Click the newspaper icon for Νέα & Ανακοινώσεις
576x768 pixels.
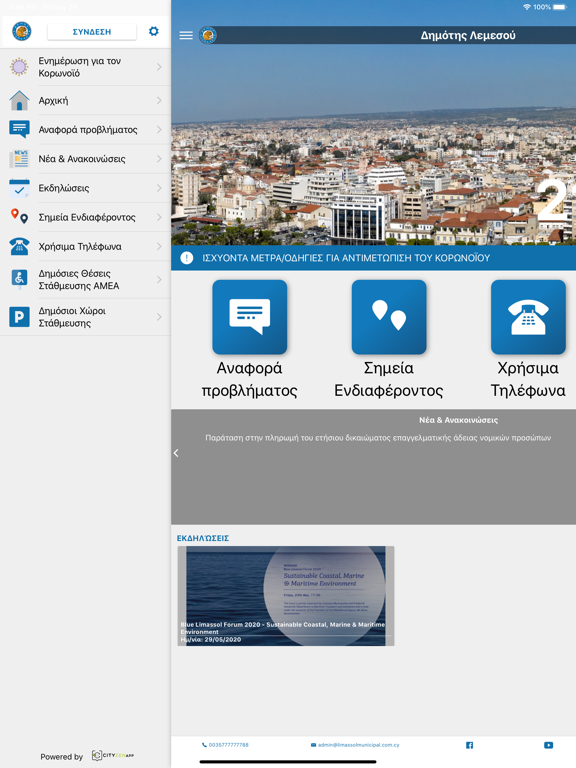pos(19,159)
